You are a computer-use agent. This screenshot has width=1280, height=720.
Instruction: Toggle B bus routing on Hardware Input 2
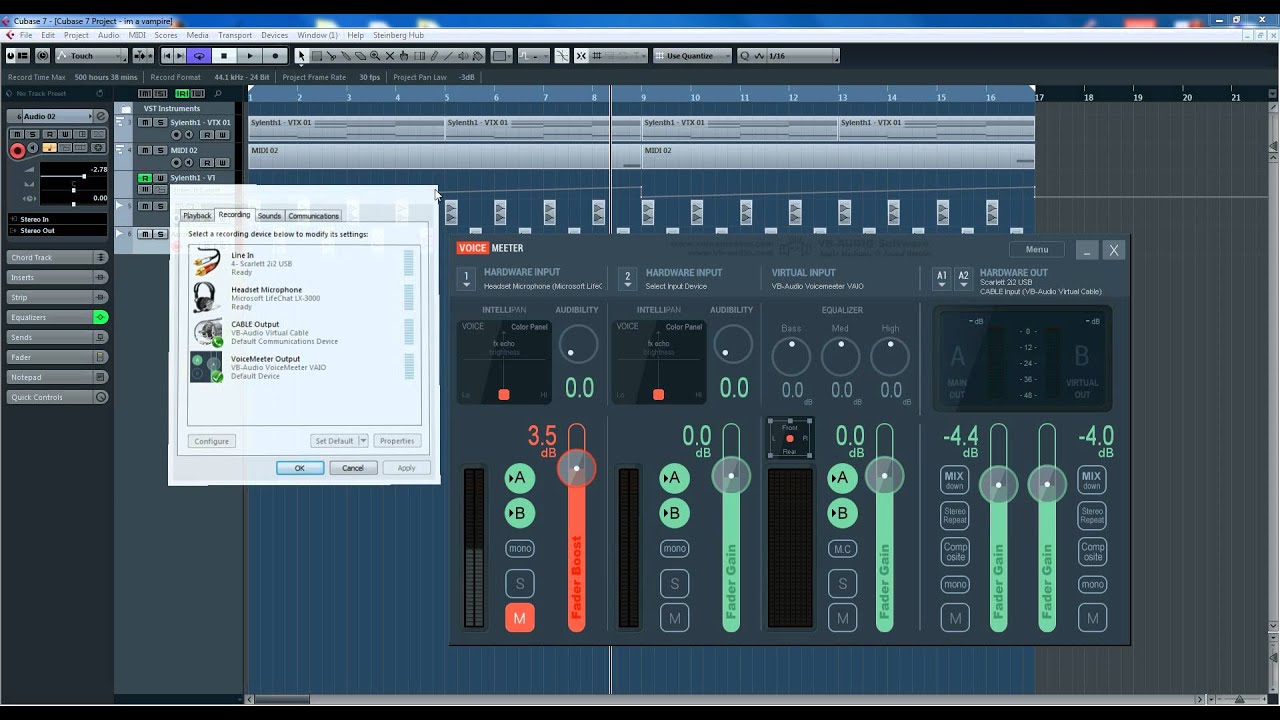(674, 513)
